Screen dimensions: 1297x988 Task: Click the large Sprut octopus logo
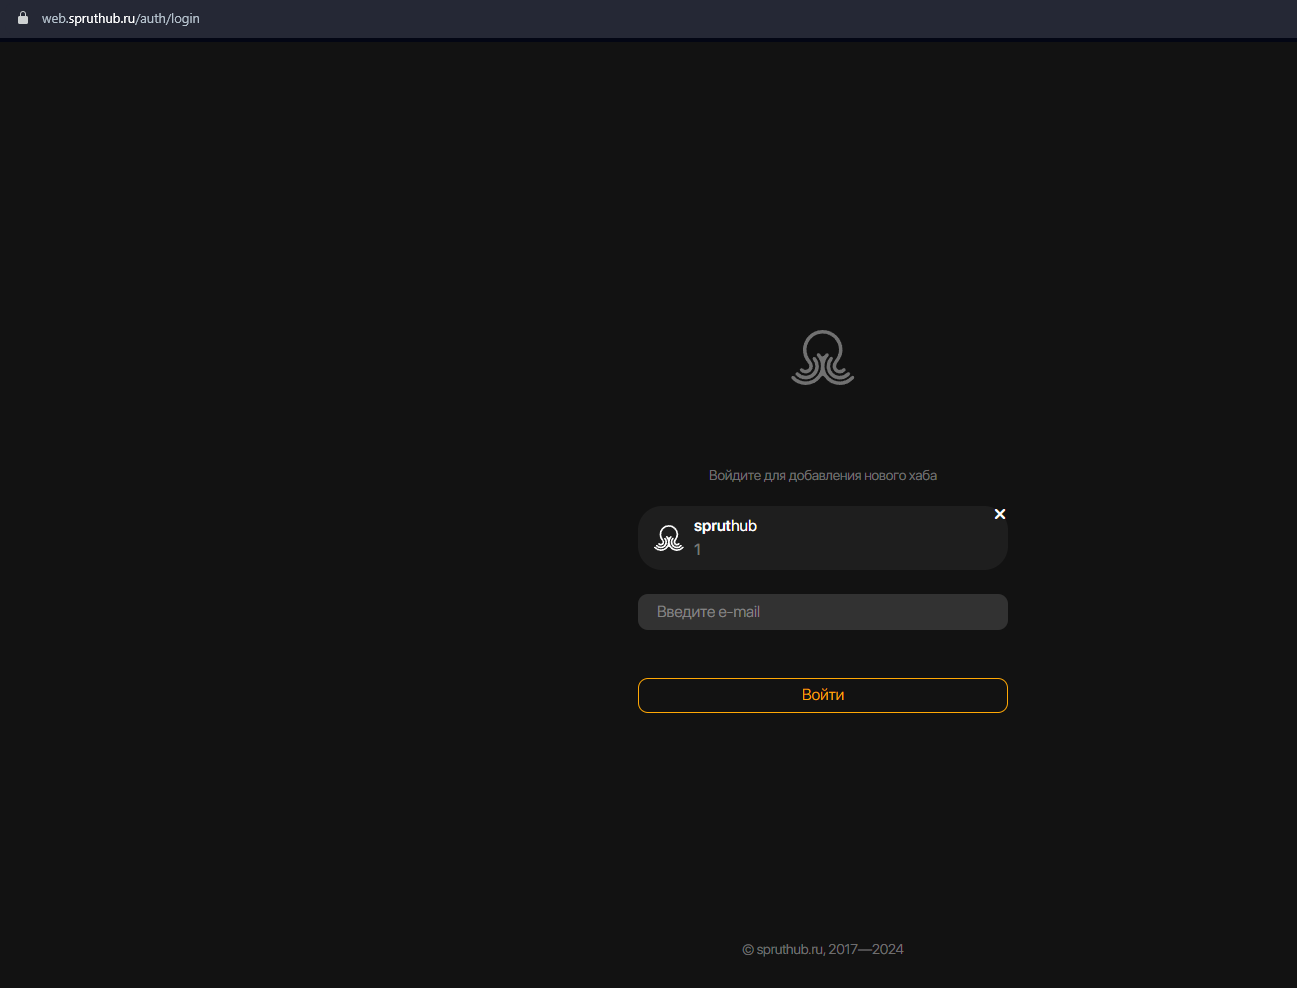click(823, 358)
